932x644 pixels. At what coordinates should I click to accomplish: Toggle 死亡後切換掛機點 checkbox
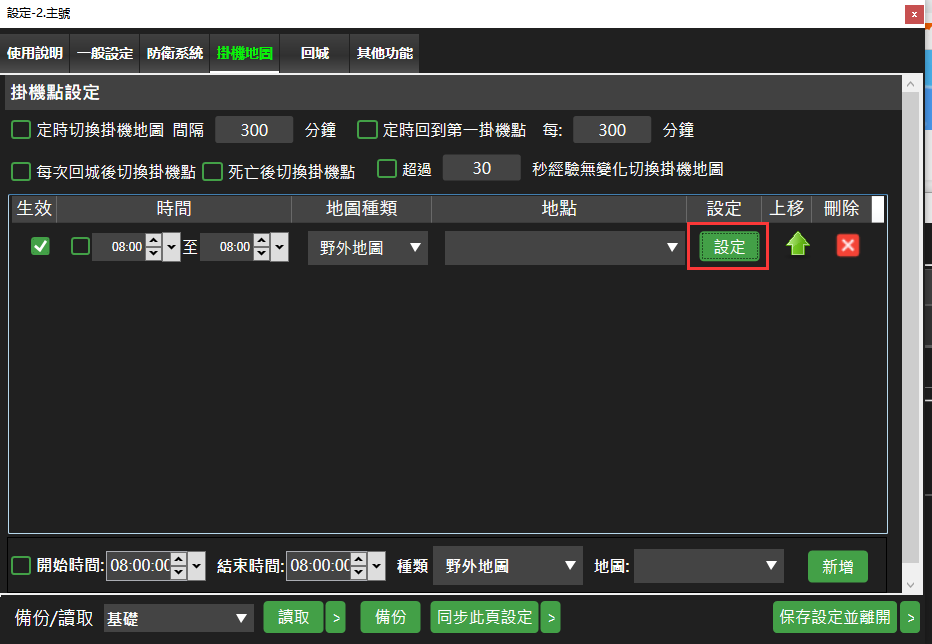tap(212, 171)
